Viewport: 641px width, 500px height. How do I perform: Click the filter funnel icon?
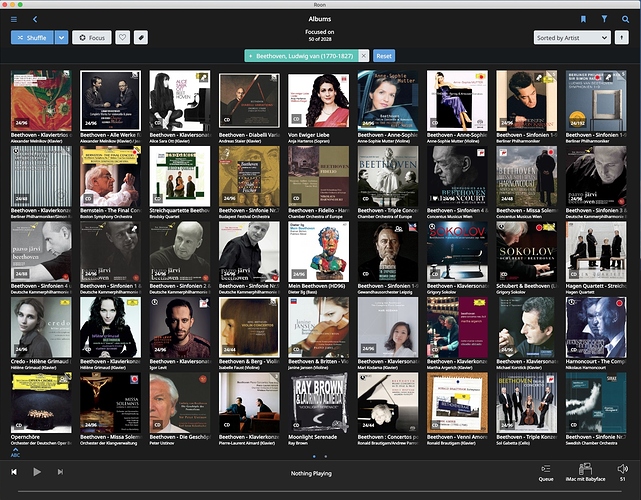604,19
